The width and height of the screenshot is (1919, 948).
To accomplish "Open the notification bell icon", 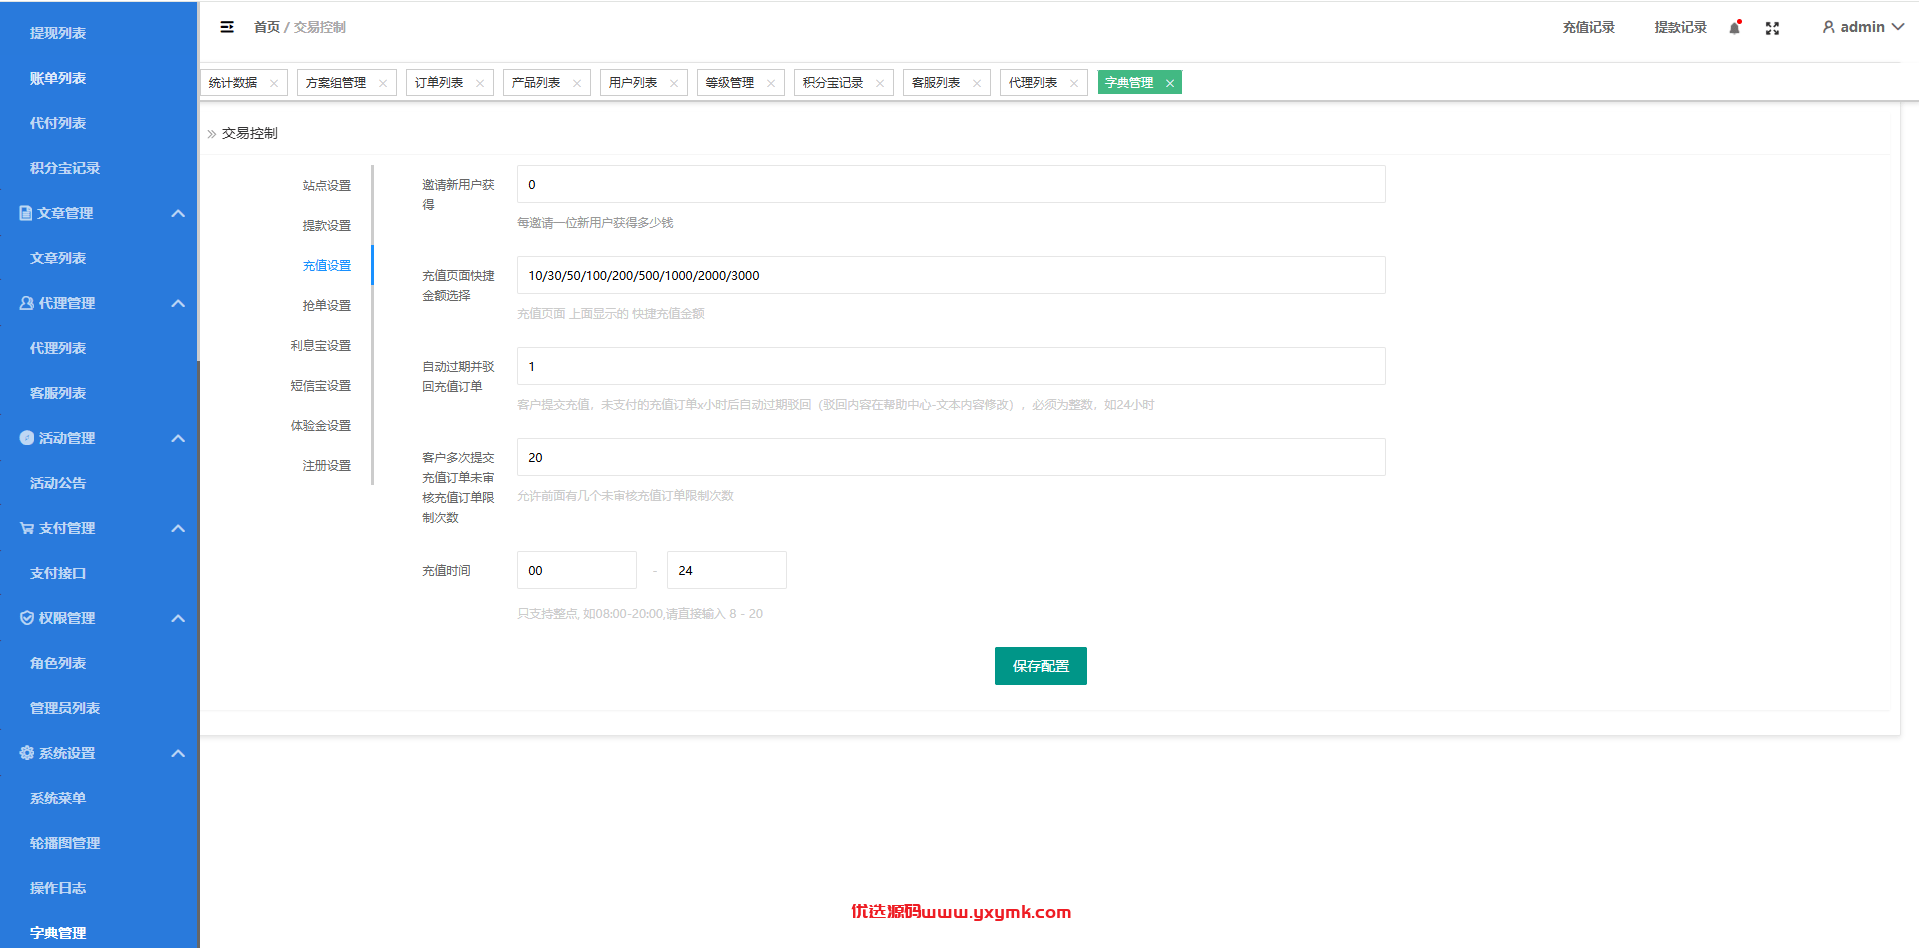I will click(1735, 27).
